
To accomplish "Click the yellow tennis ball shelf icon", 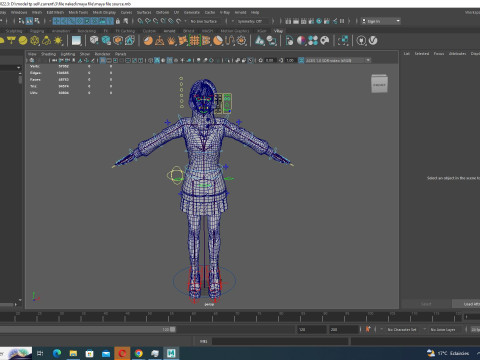I will tap(23, 41).
